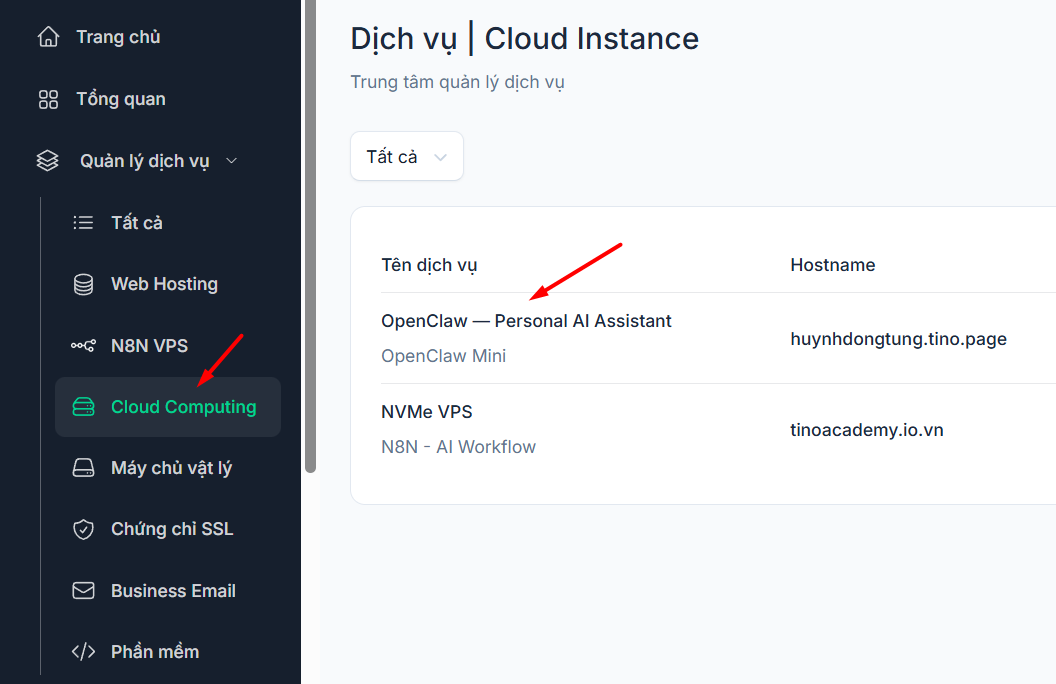Screen dimensions: 1056x684
Task: Open the Web Hosting sidebar menu item
Action: (x=164, y=284)
